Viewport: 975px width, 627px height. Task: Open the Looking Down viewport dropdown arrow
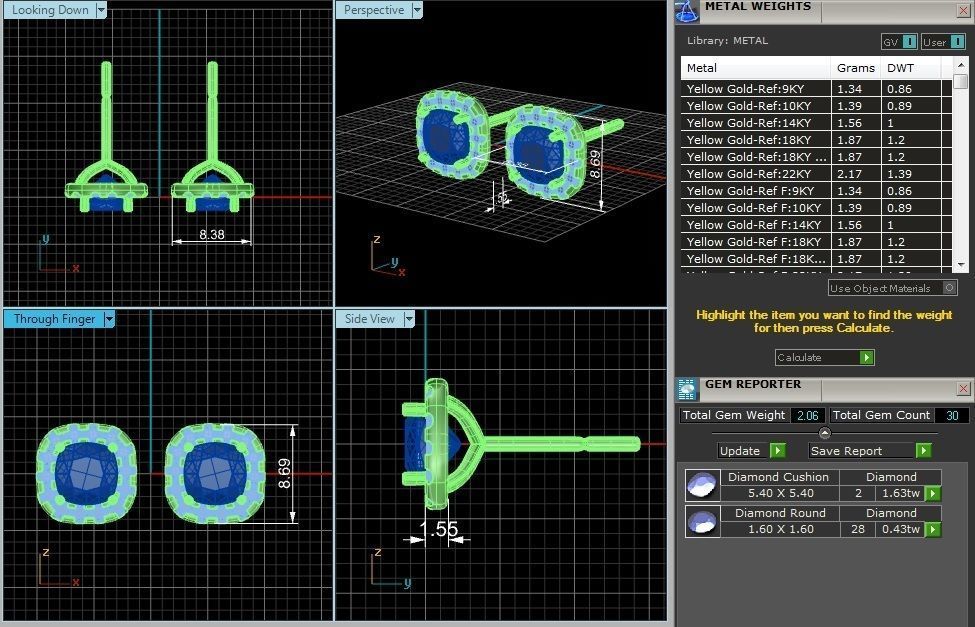pos(101,10)
